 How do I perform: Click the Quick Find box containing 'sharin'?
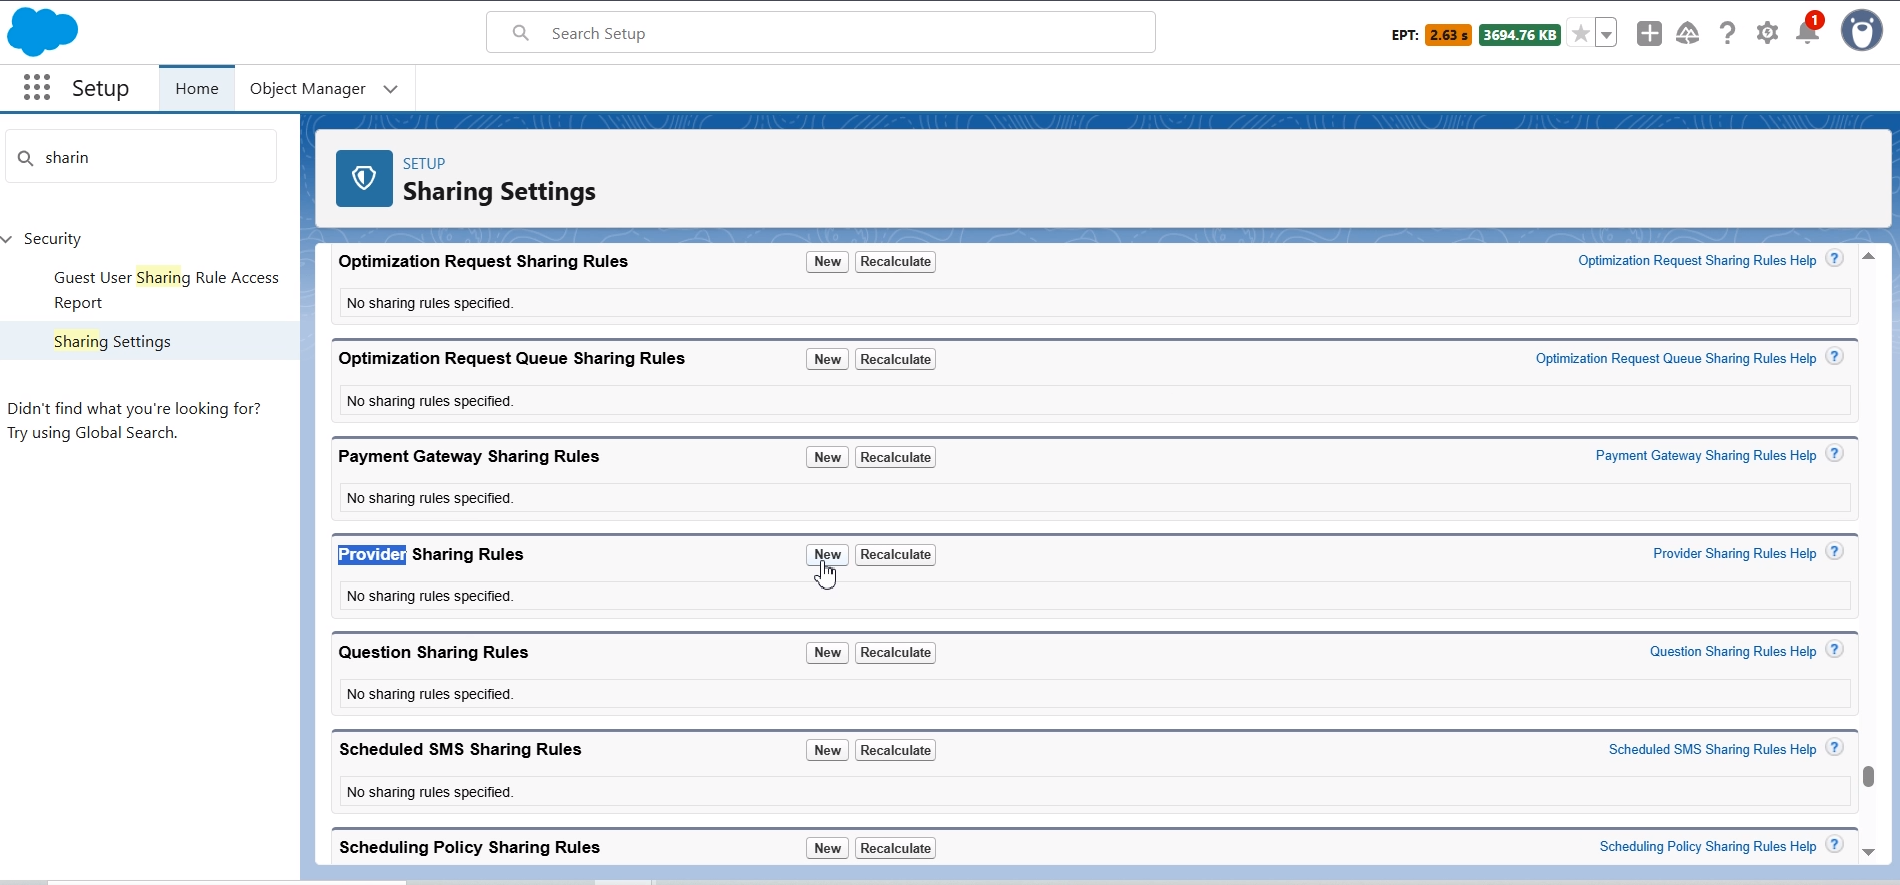click(x=141, y=157)
